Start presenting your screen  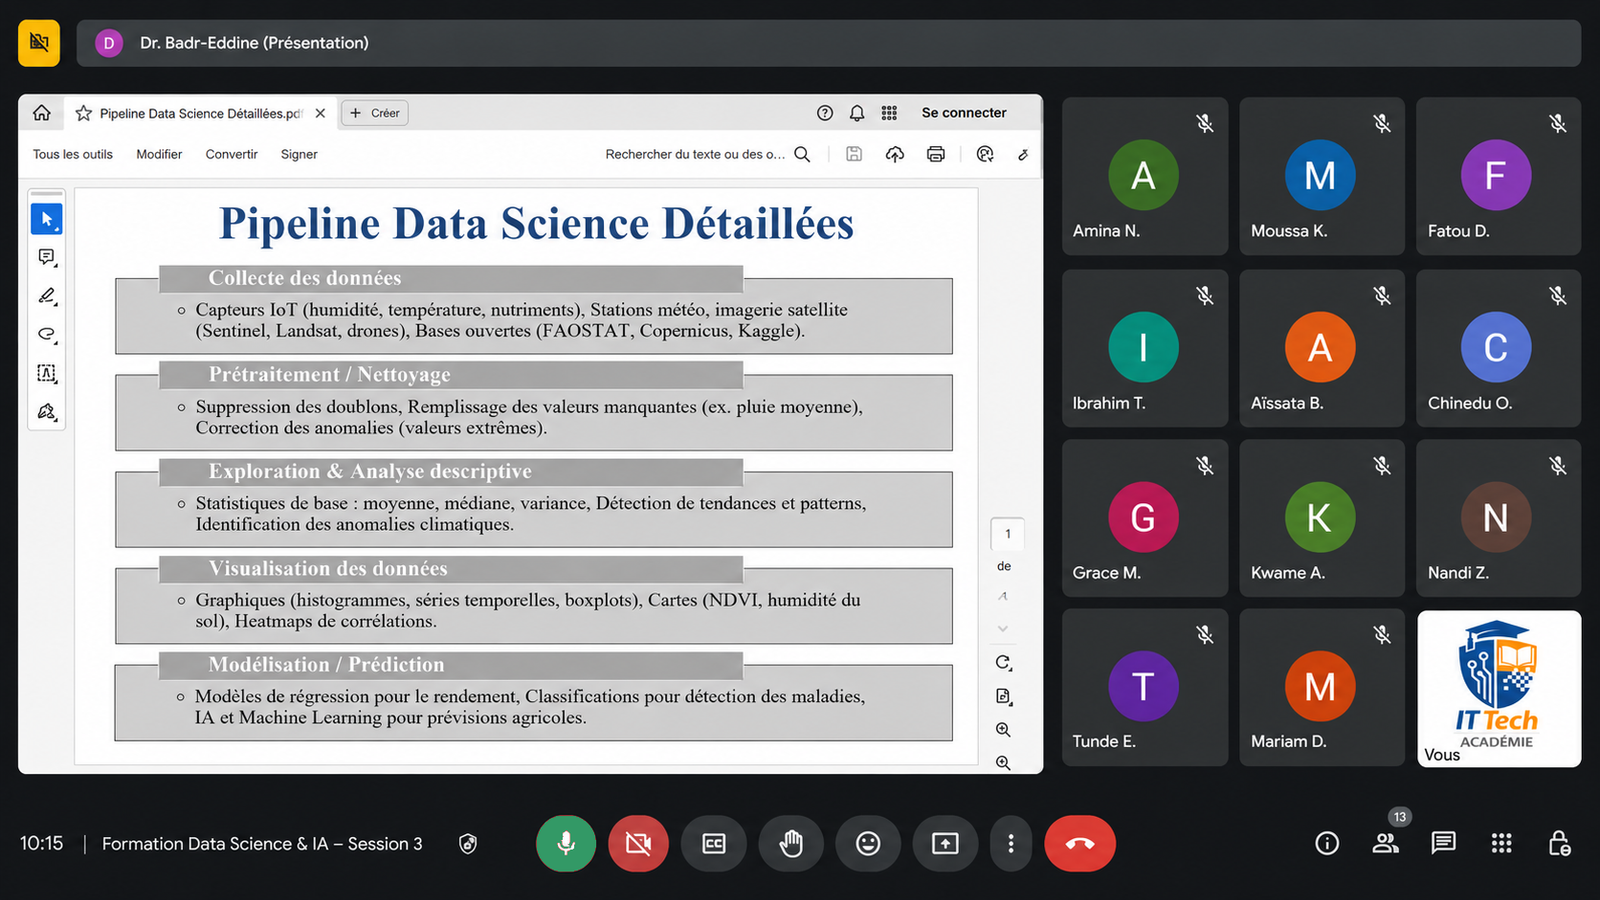[x=945, y=844]
